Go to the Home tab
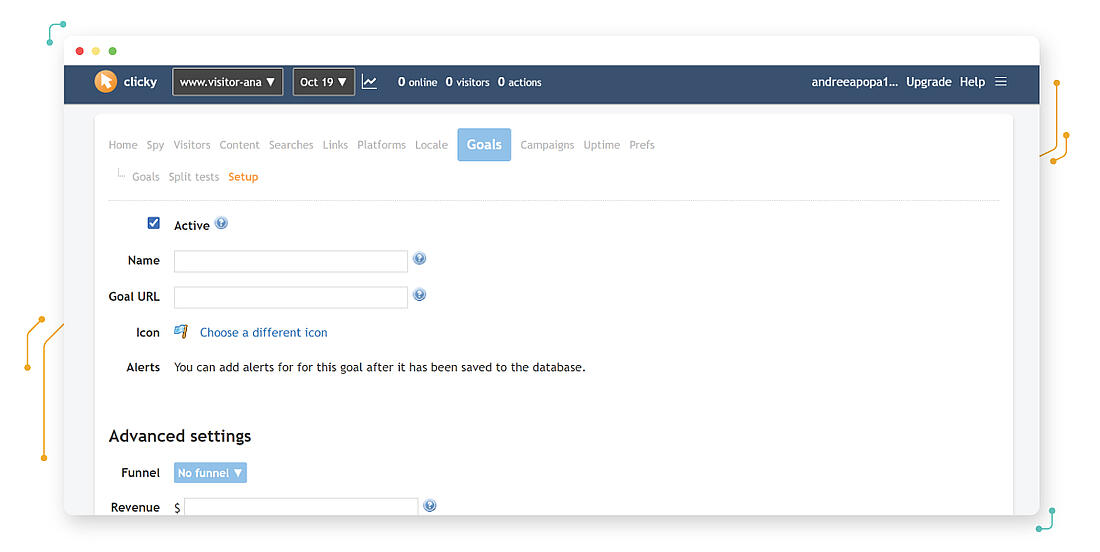Screen dimensions: 1100x552 click(123, 145)
